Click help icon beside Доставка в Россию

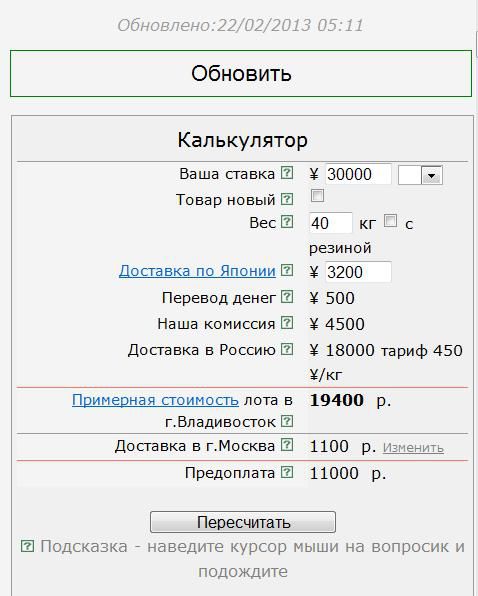click(x=287, y=349)
